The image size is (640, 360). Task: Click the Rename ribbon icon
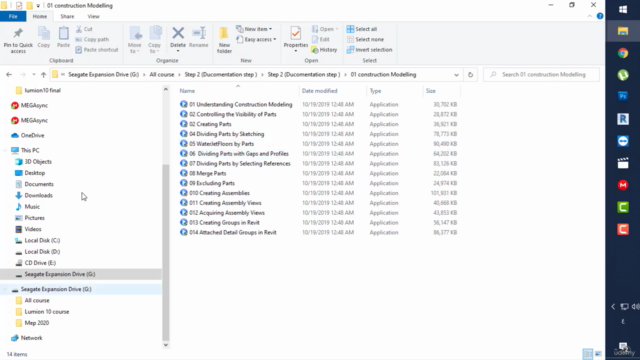point(199,38)
